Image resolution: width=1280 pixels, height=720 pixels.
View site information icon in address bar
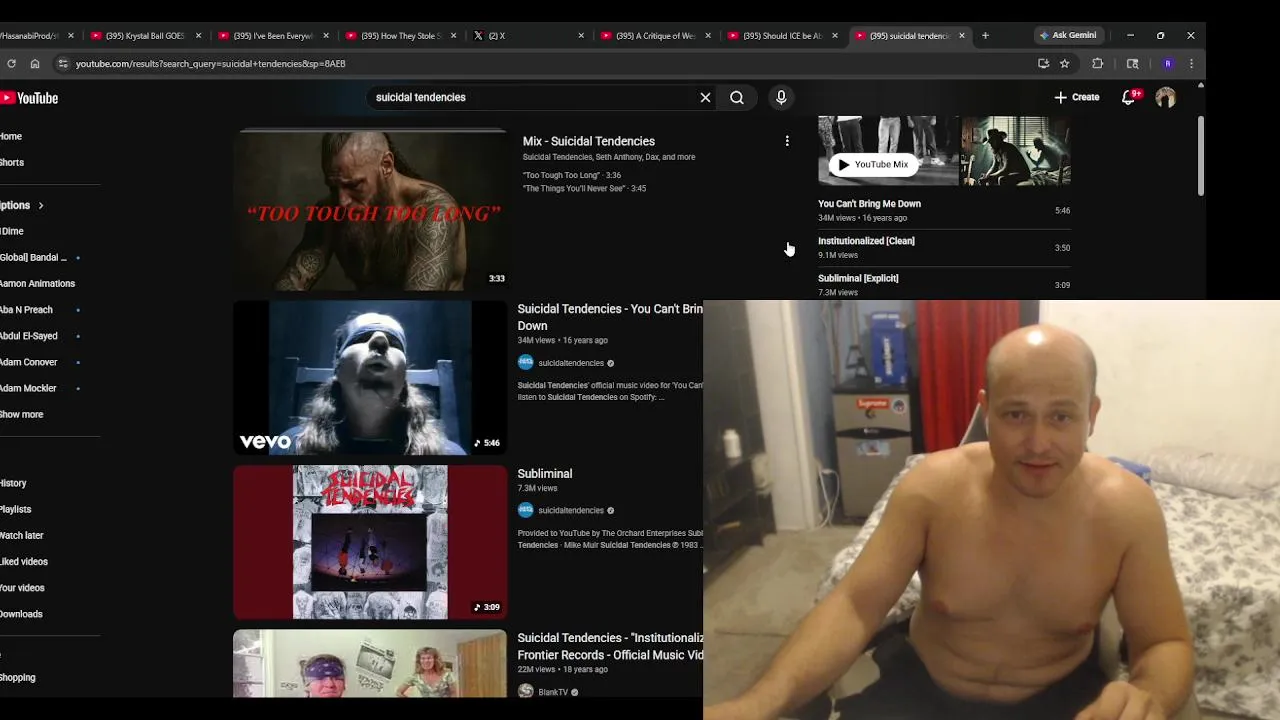tap(62, 63)
